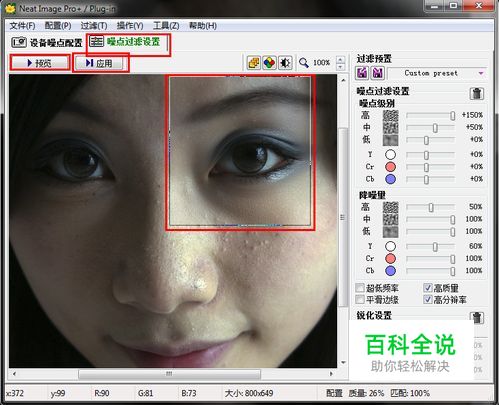This screenshot has width=499, height=405.
Task: Click the trash icon for 锐化设置
Action: [477, 317]
